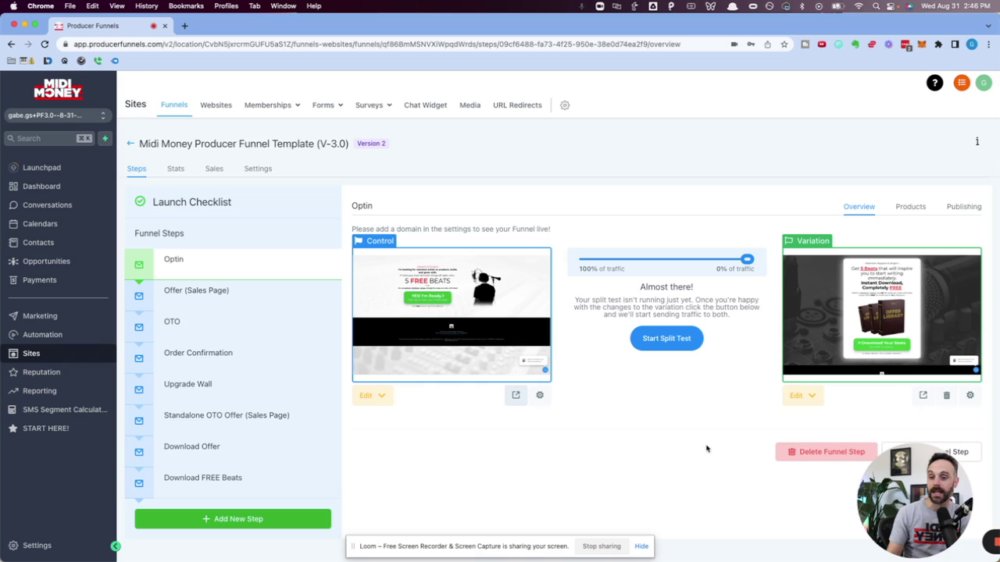1000x562 pixels.
Task: Open the funnel Settings tab
Action: coord(258,169)
